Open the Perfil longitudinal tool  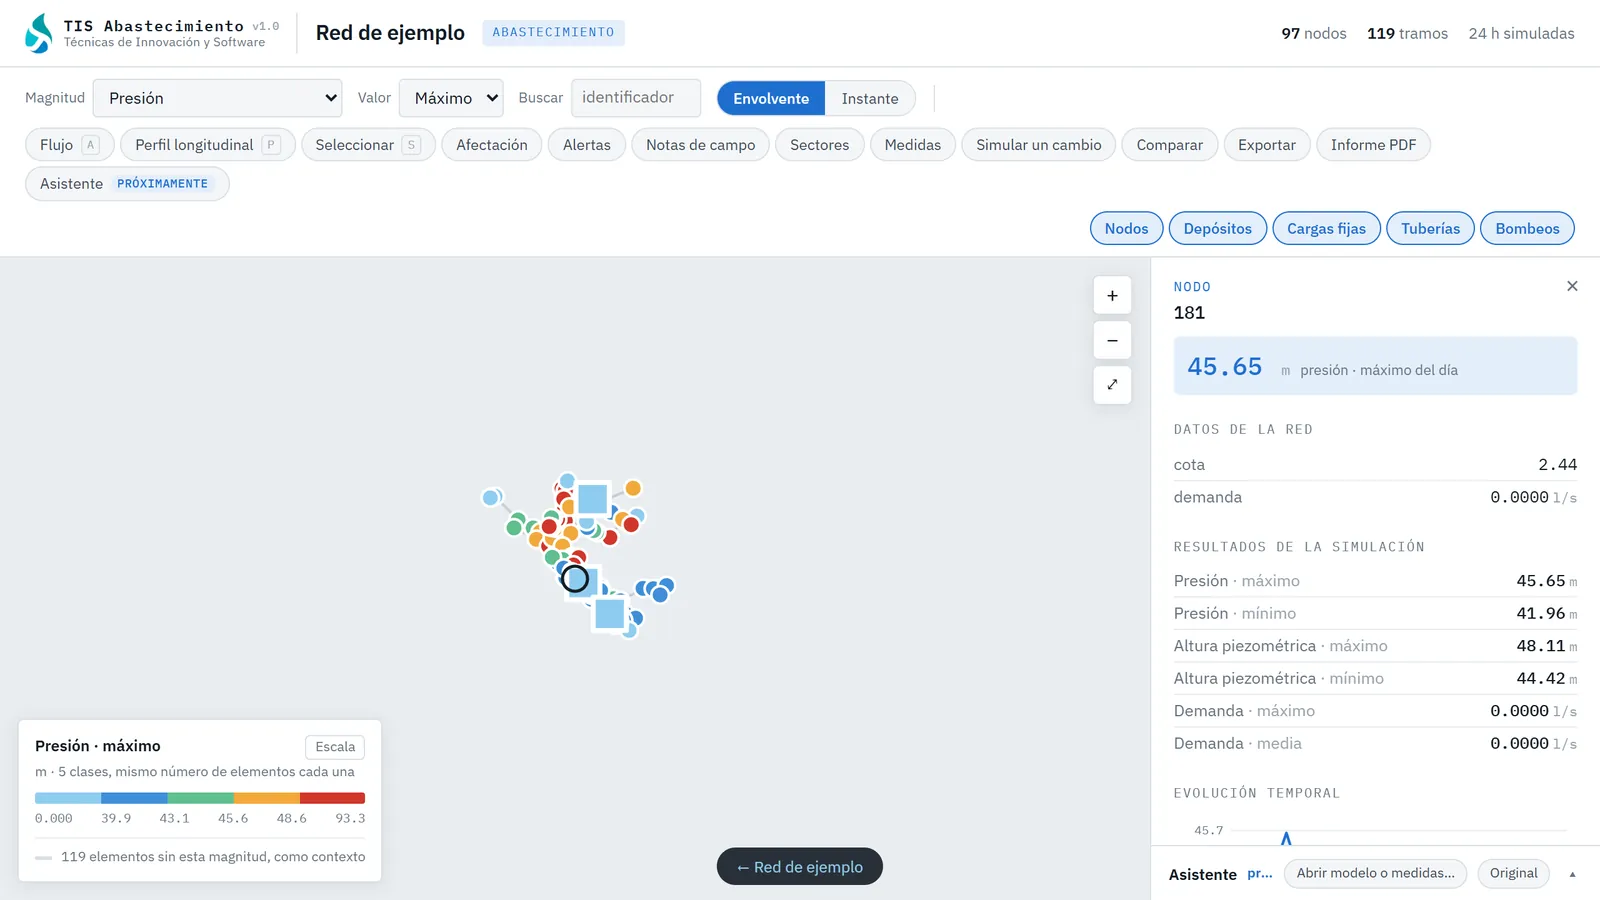click(208, 145)
